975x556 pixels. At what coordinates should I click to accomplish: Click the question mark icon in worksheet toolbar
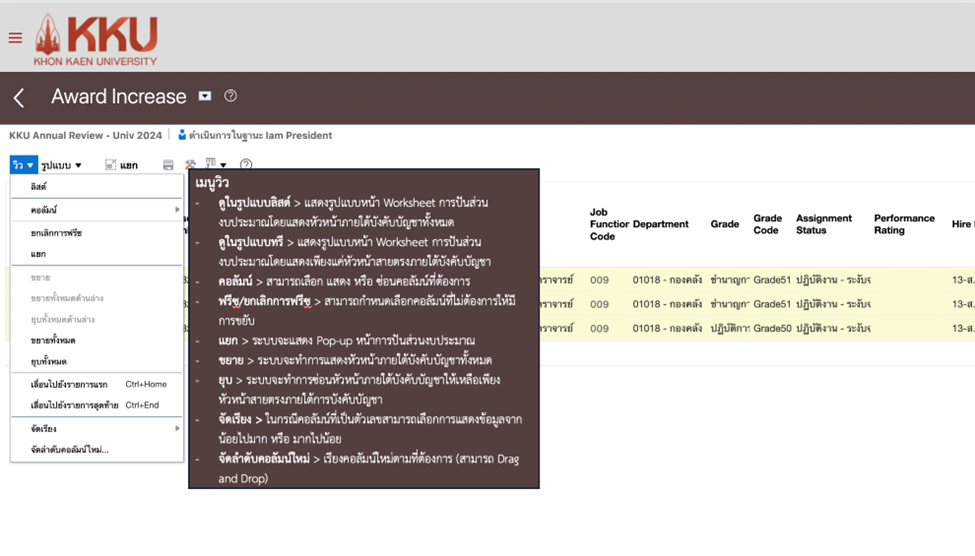coord(246,165)
